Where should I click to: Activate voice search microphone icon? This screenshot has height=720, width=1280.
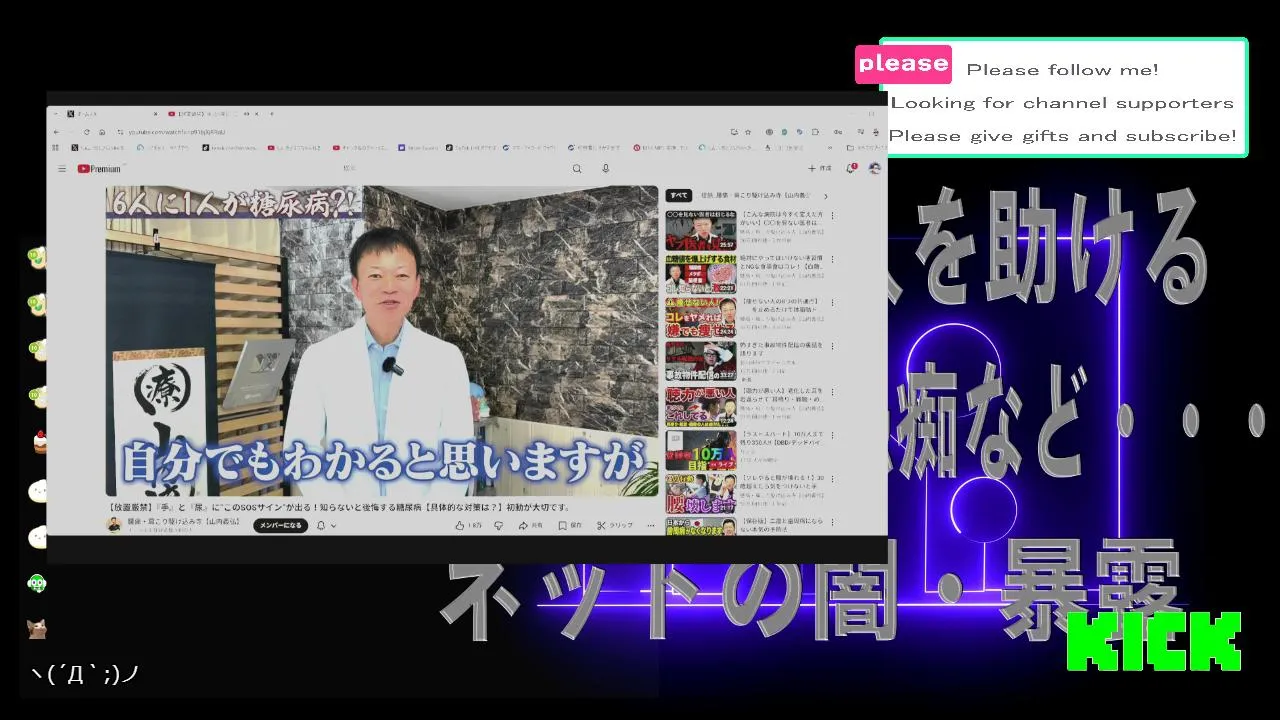point(605,169)
